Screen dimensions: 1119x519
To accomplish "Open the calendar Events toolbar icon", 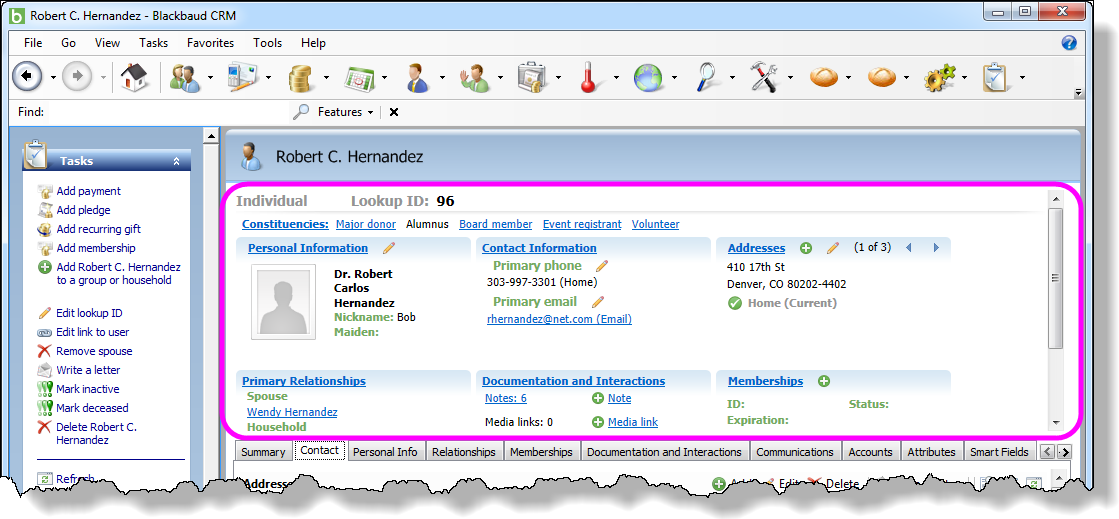I will (360, 77).
